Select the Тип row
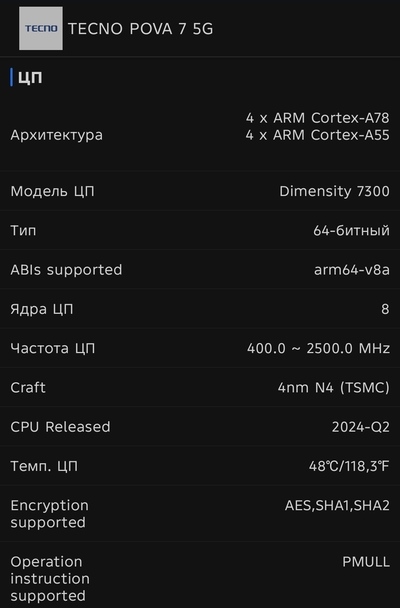 click(200, 230)
